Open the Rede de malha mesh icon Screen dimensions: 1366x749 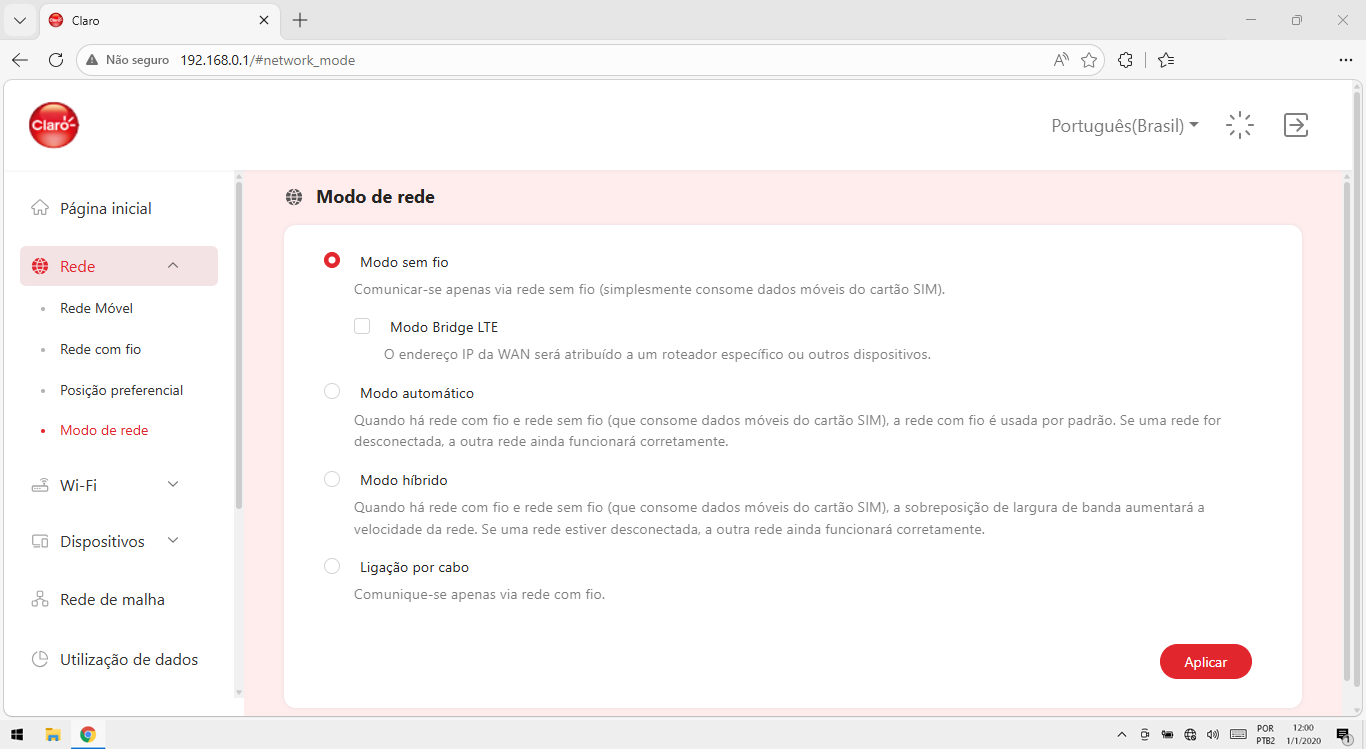coord(40,599)
